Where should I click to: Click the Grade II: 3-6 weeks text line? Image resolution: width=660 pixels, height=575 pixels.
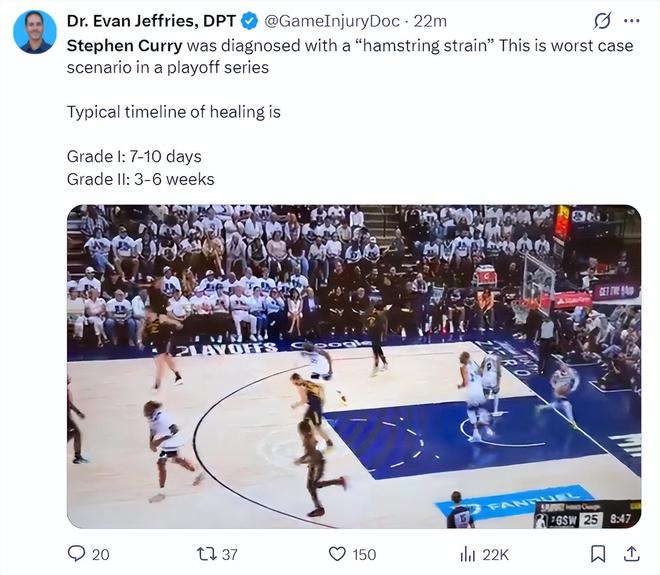point(140,179)
